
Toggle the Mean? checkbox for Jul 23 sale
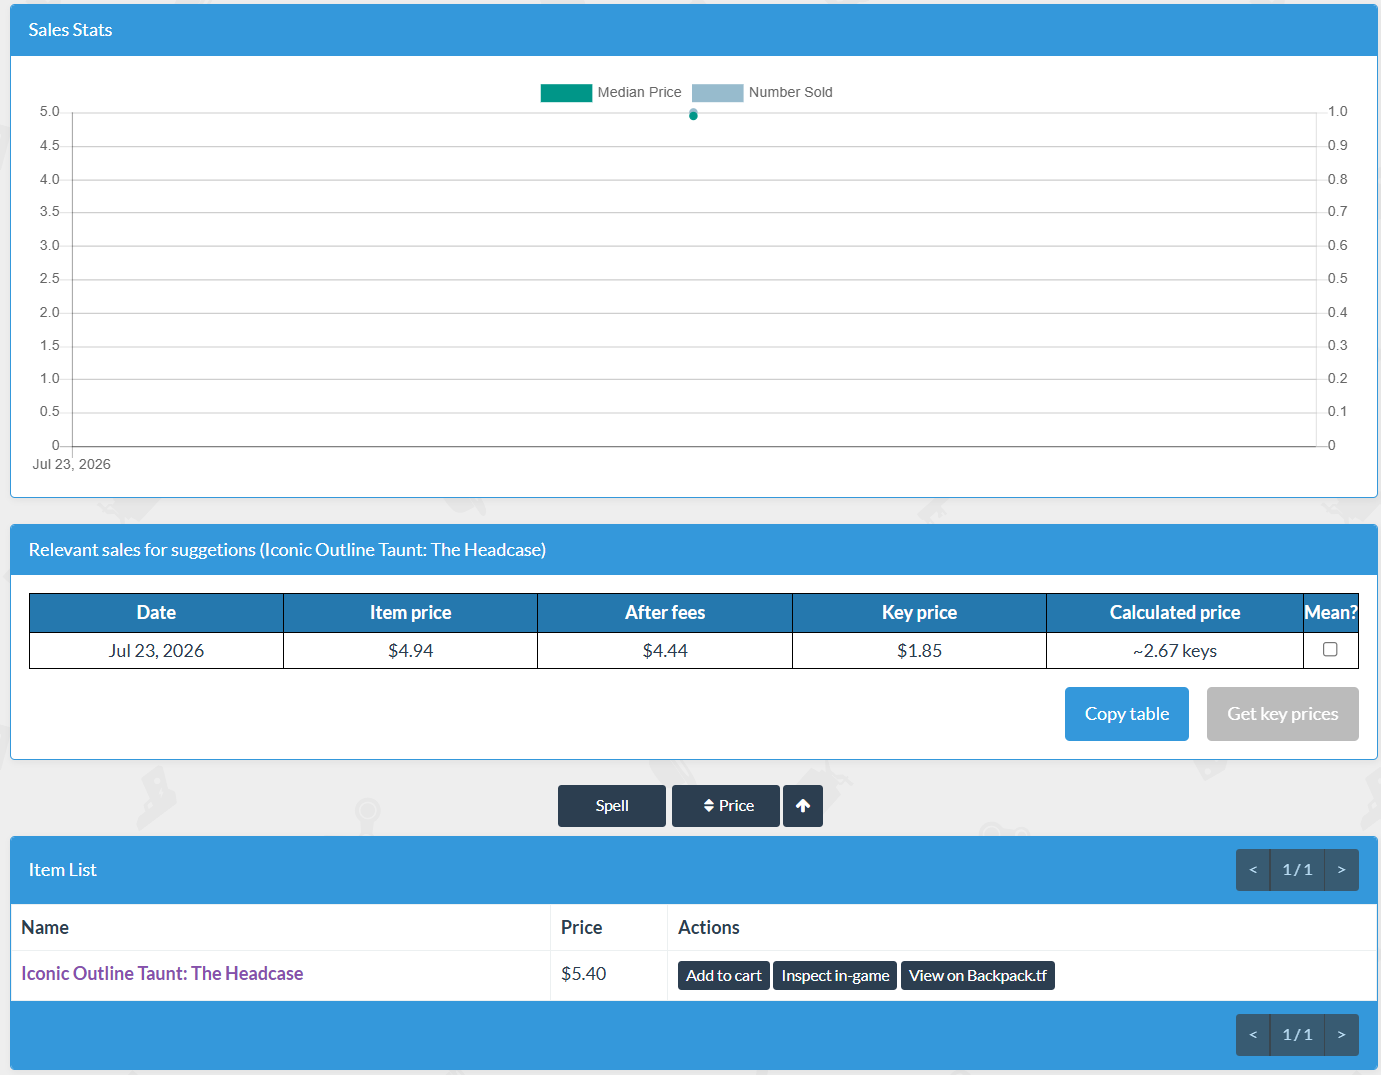(1330, 650)
